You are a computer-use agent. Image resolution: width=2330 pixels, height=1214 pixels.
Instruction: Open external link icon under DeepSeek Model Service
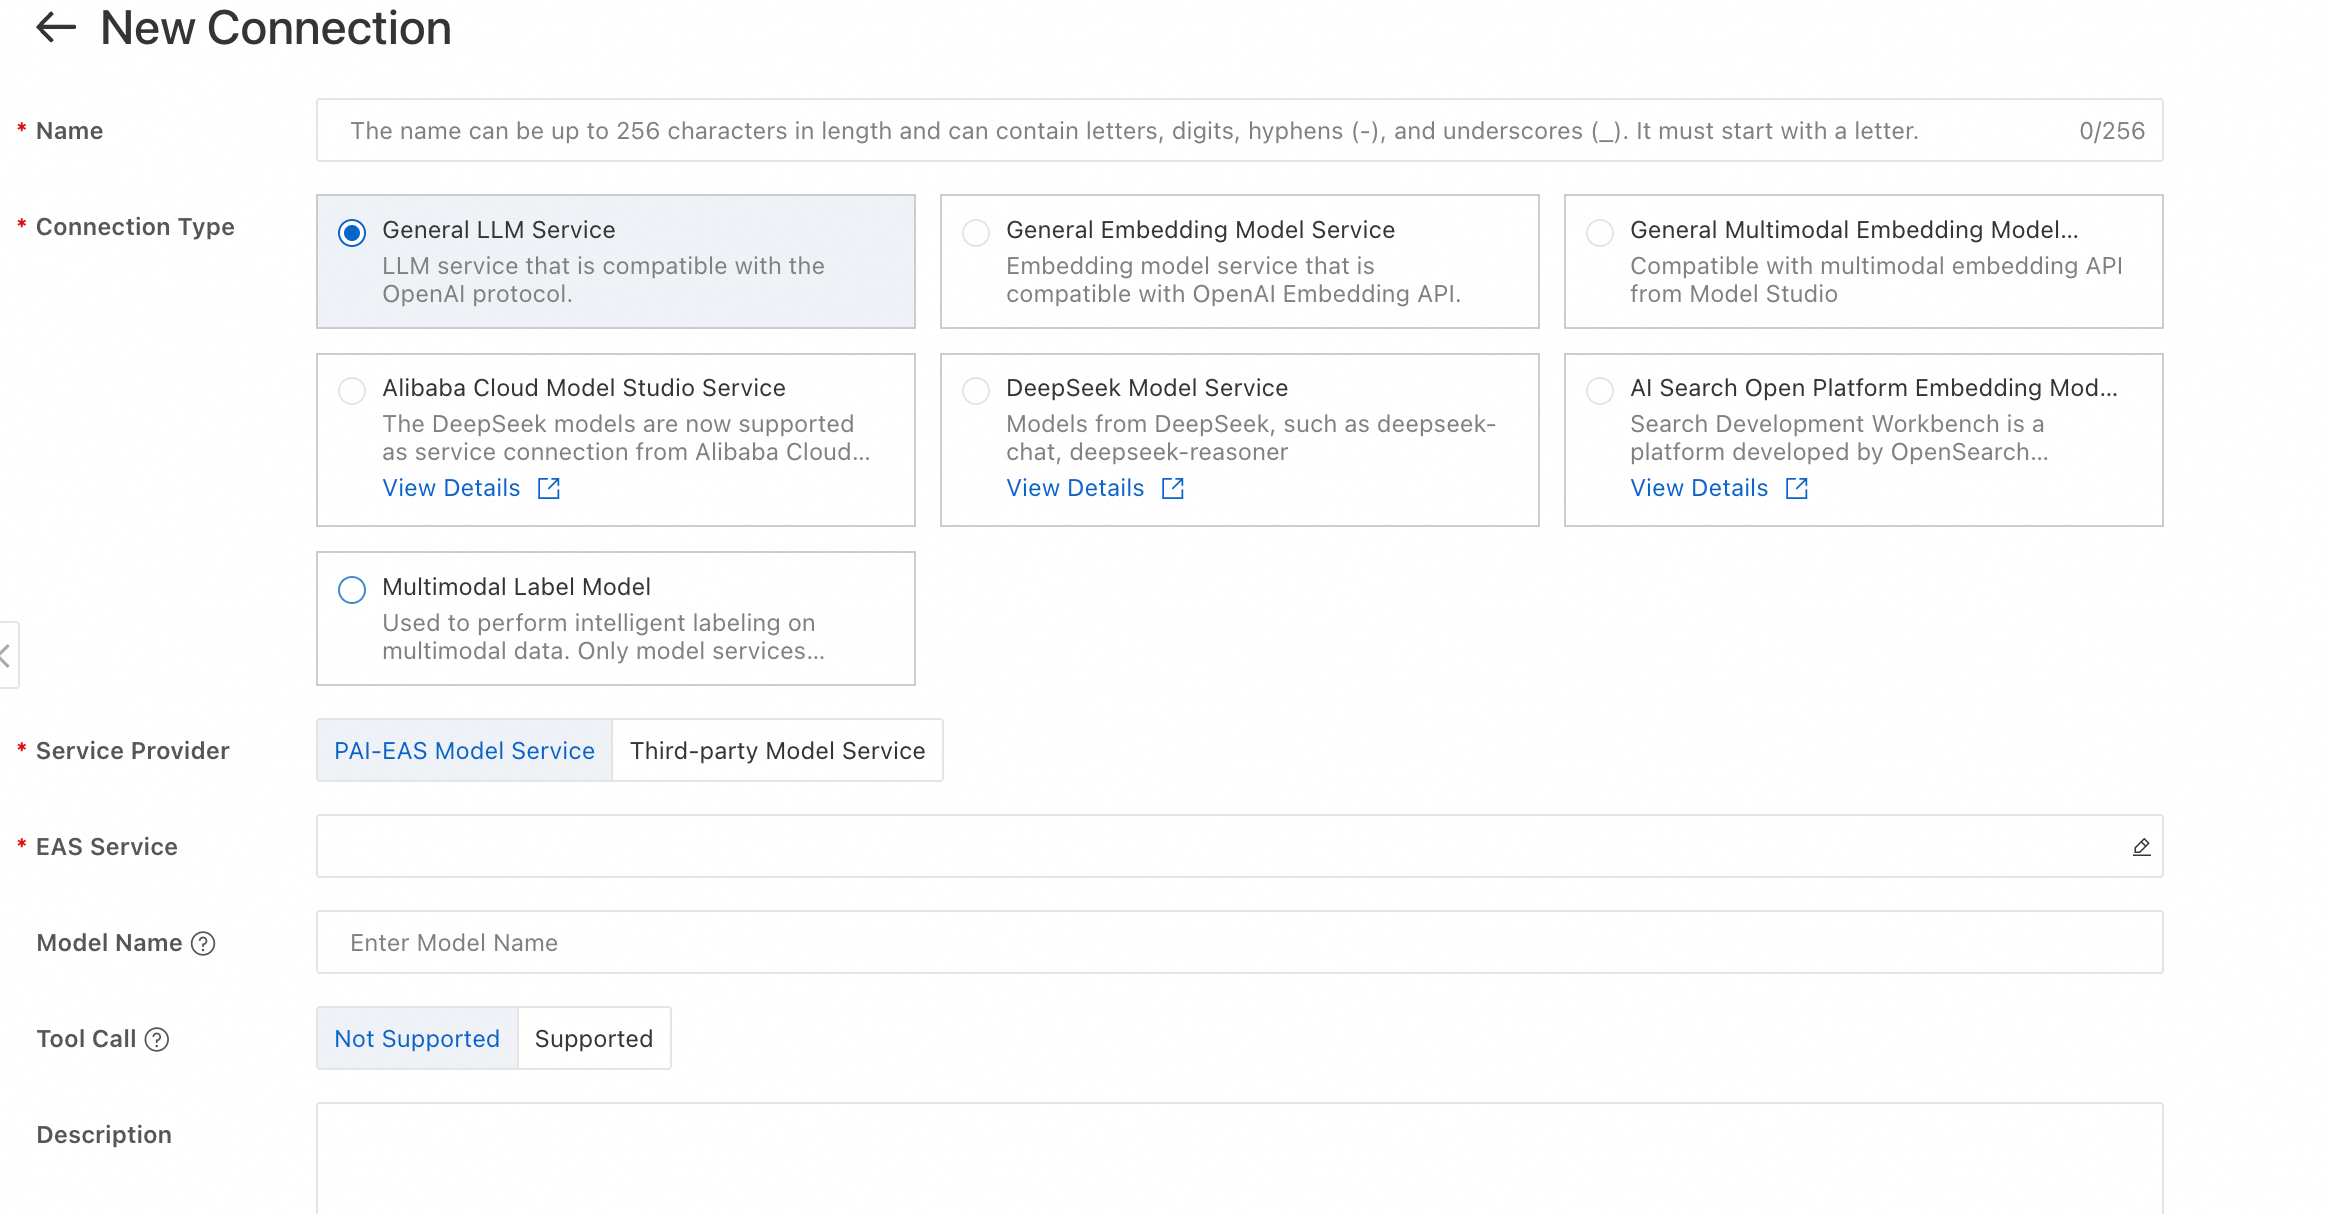(1173, 488)
